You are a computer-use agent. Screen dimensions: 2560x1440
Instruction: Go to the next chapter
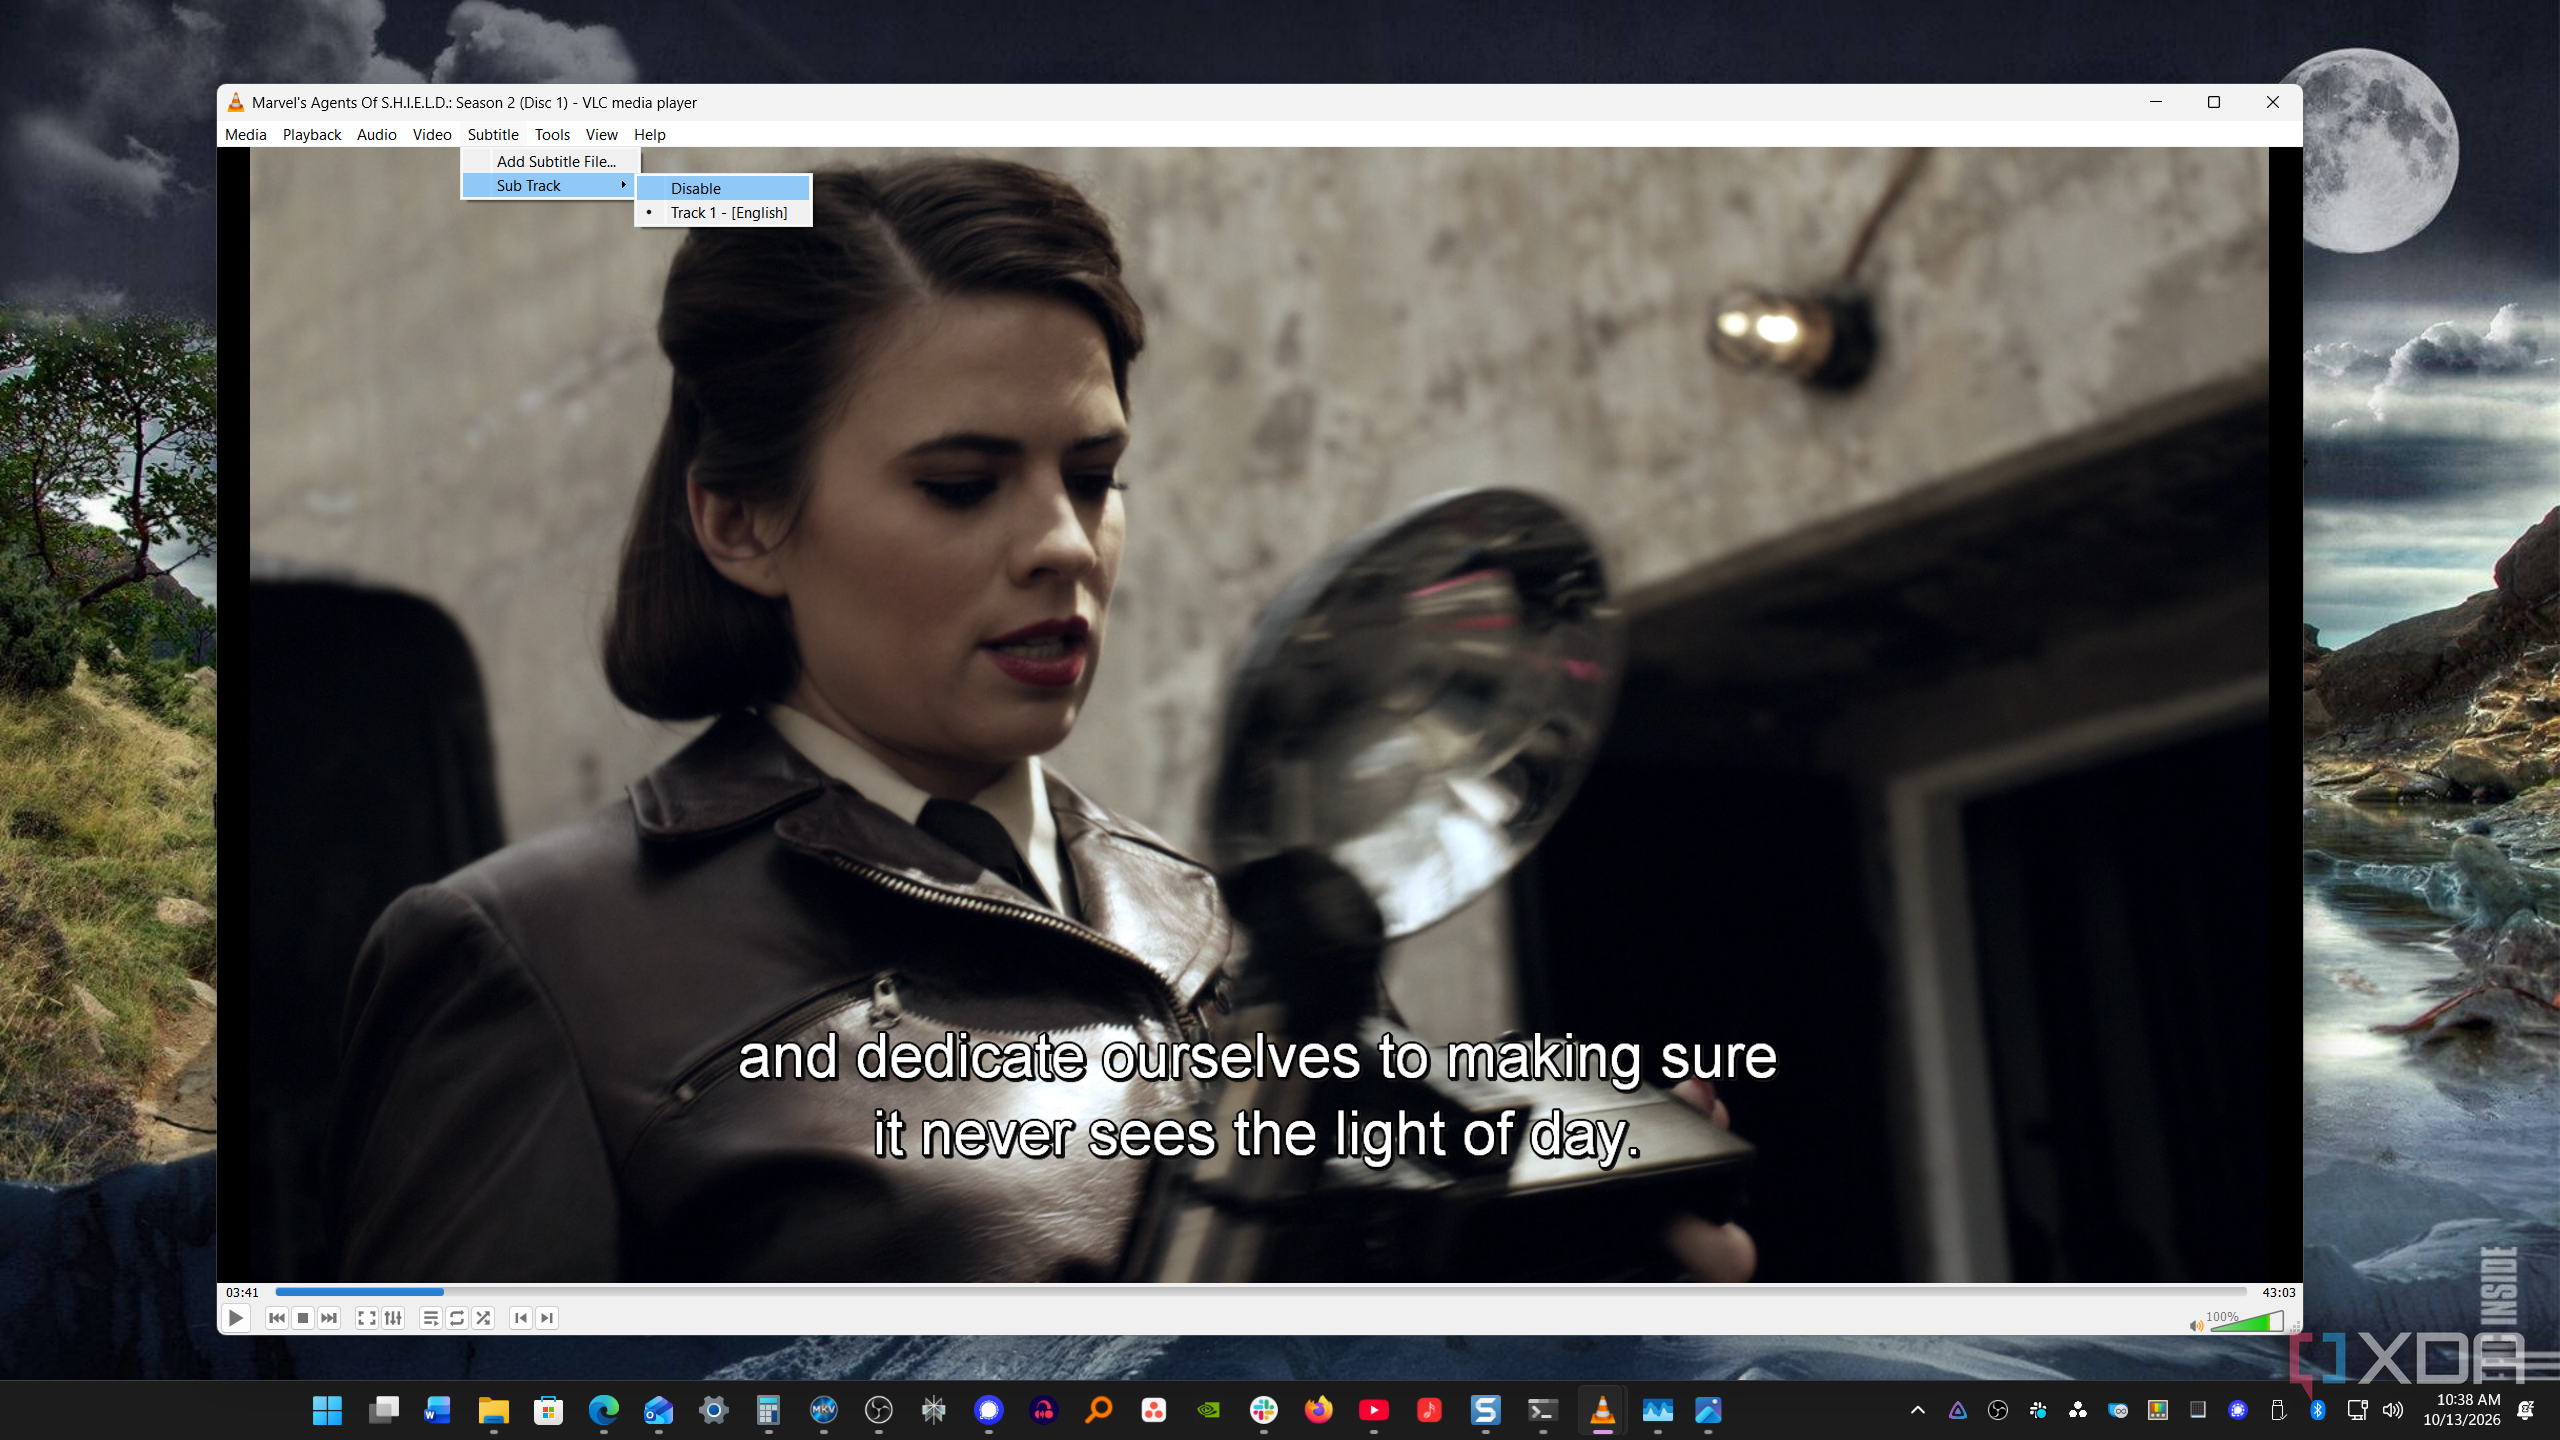(x=547, y=1318)
